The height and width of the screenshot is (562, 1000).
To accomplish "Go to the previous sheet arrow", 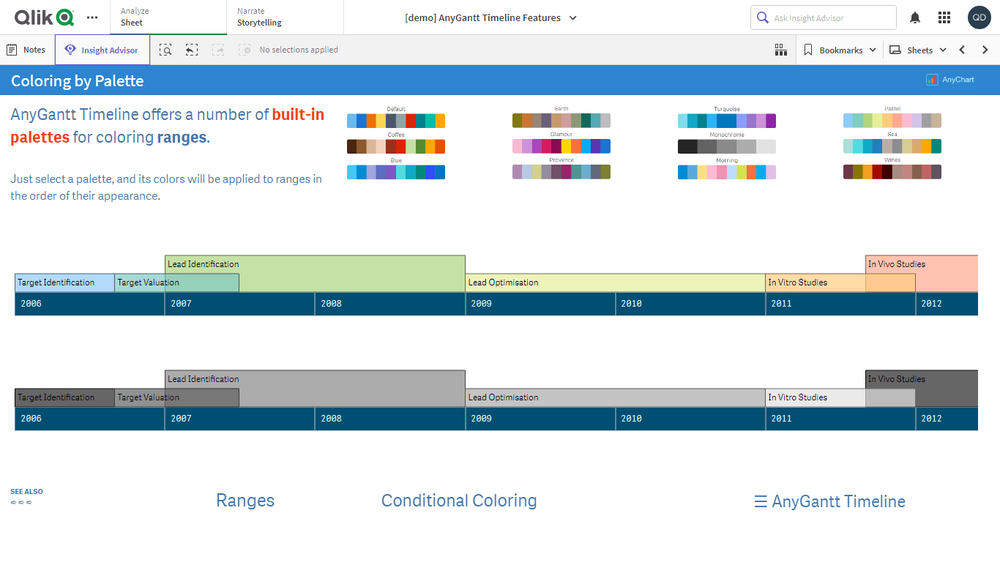I will point(962,50).
